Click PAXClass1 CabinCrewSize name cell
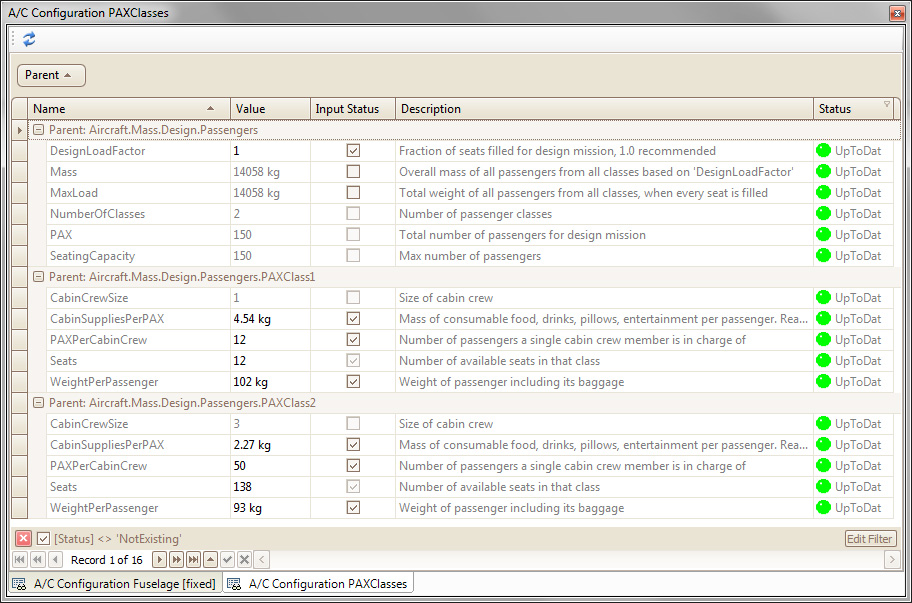Screen dimensions: 912x603 [138, 298]
